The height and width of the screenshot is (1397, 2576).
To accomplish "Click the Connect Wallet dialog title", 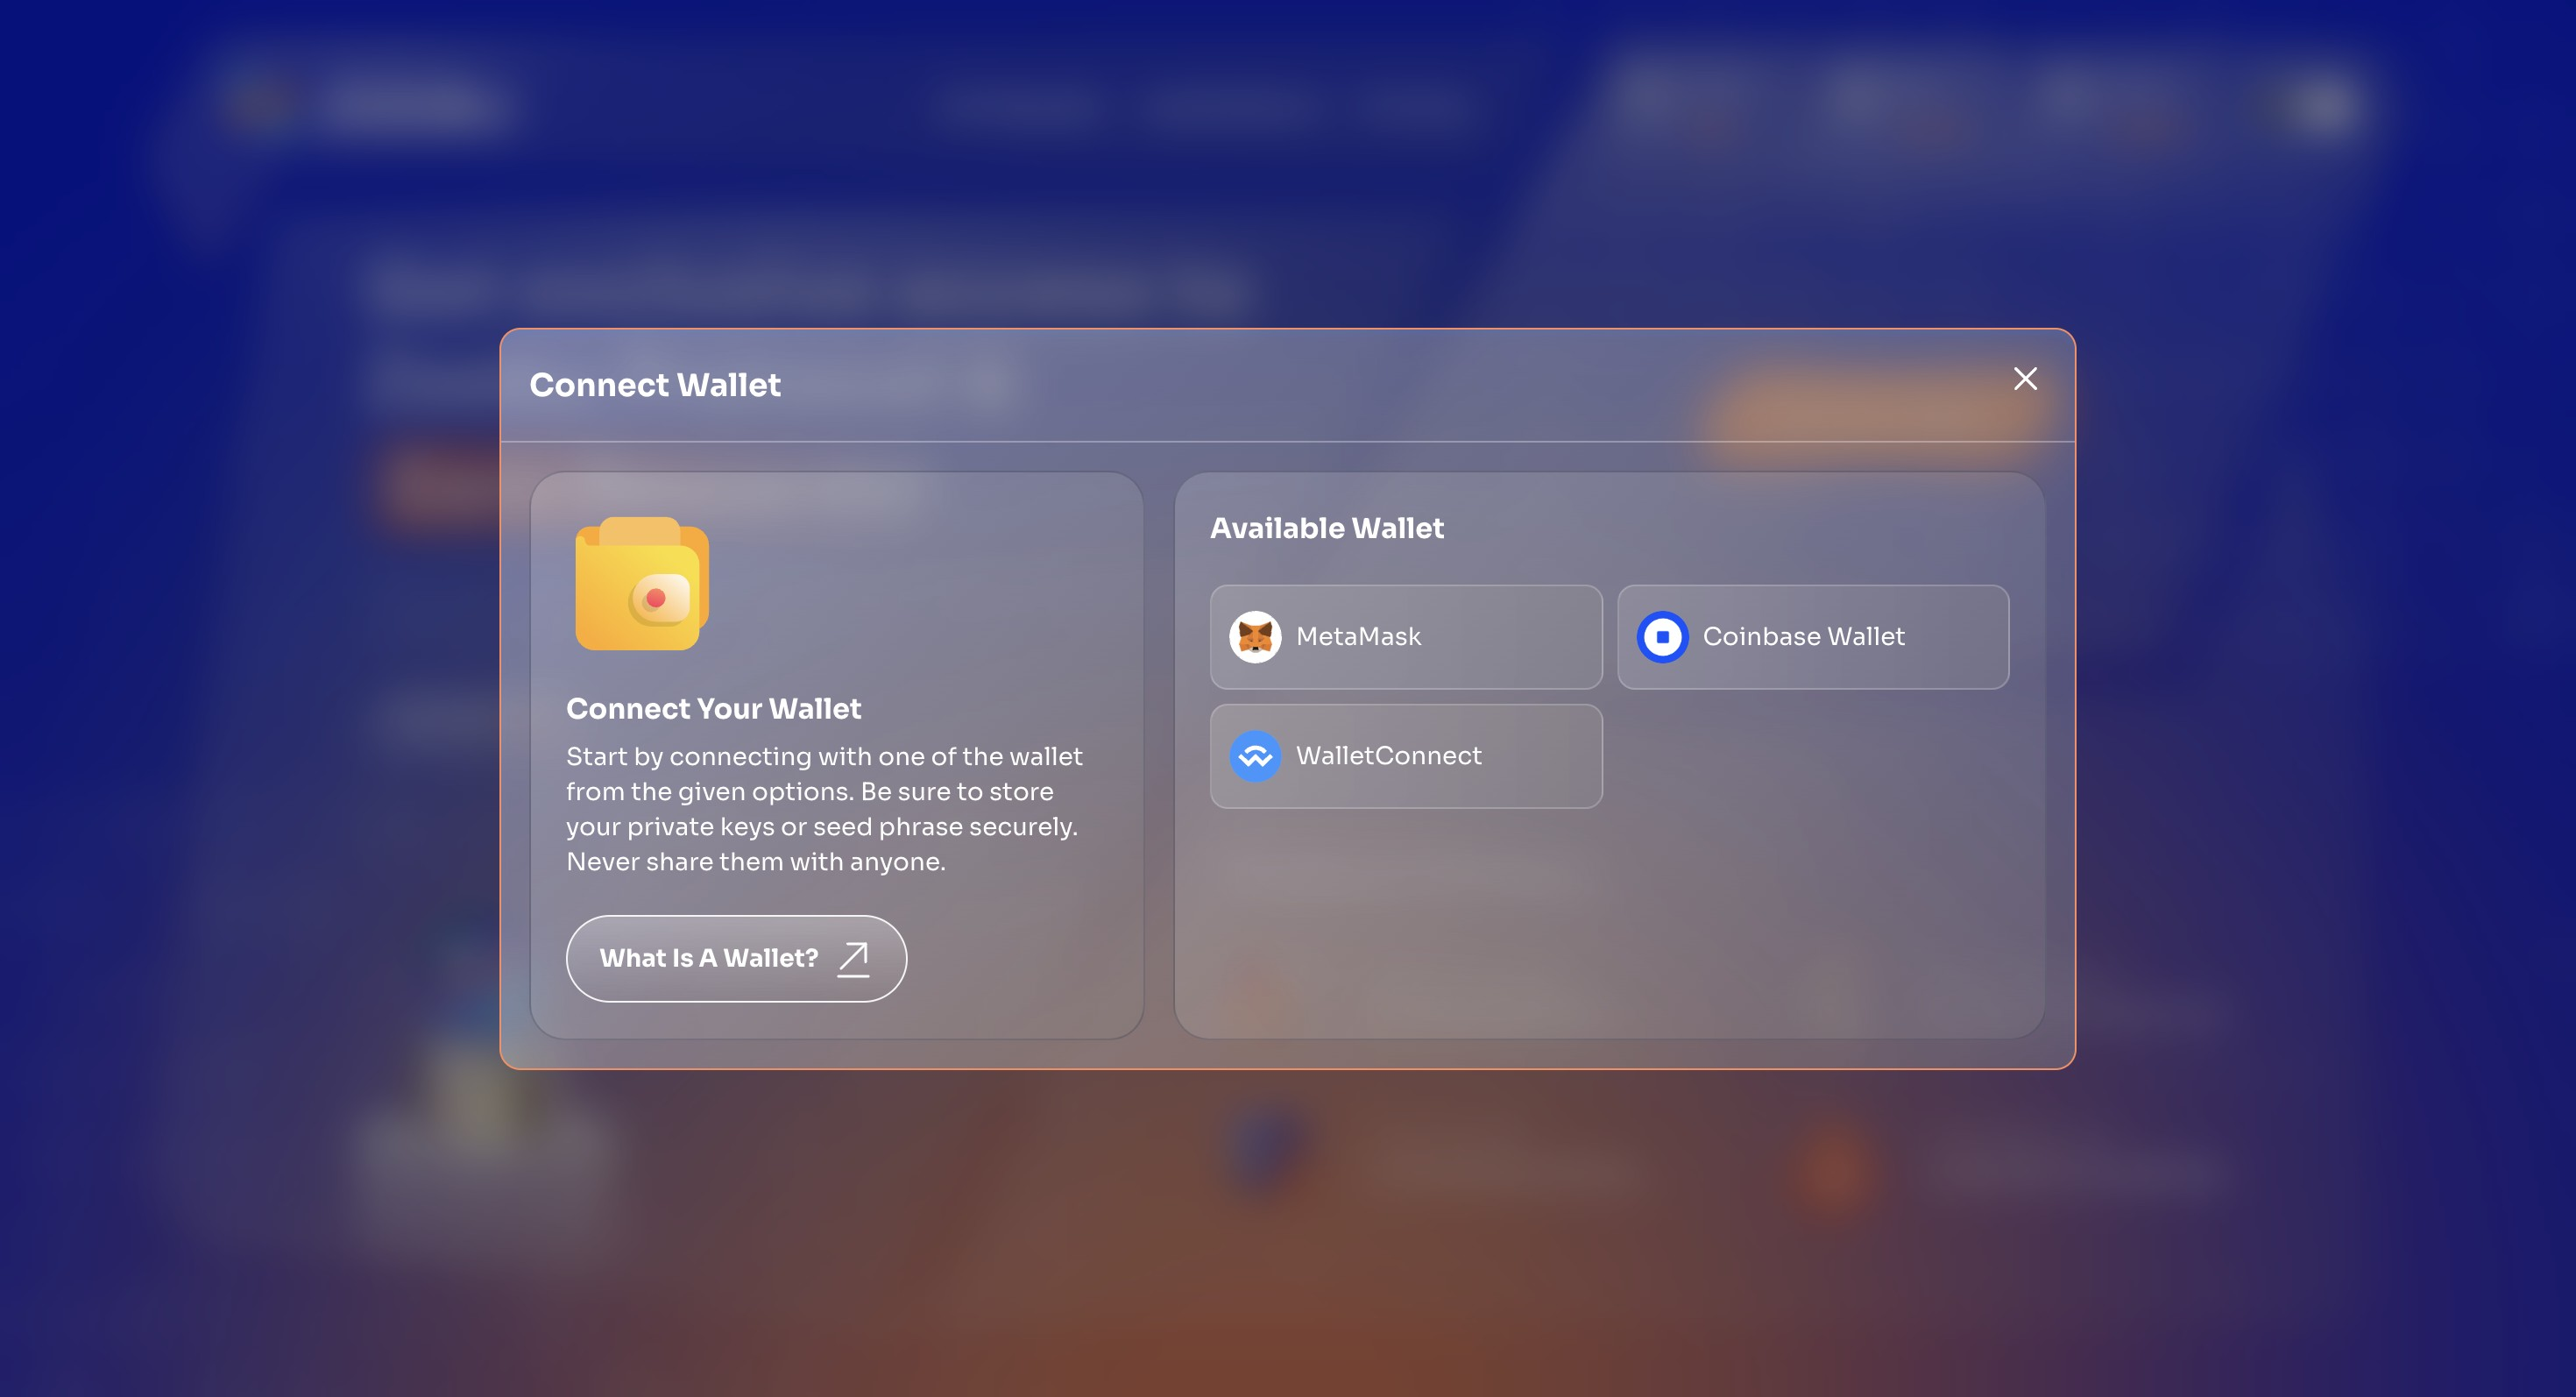I will [655, 385].
